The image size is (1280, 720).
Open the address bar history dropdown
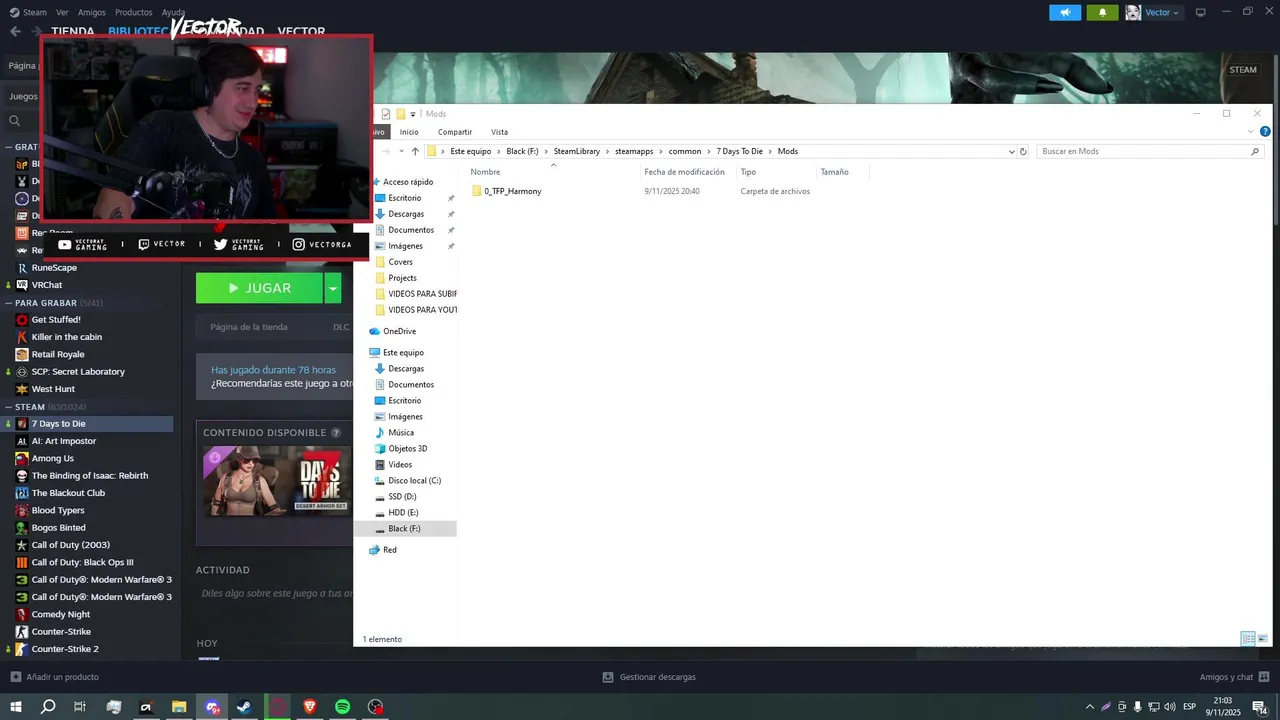click(1011, 151)
